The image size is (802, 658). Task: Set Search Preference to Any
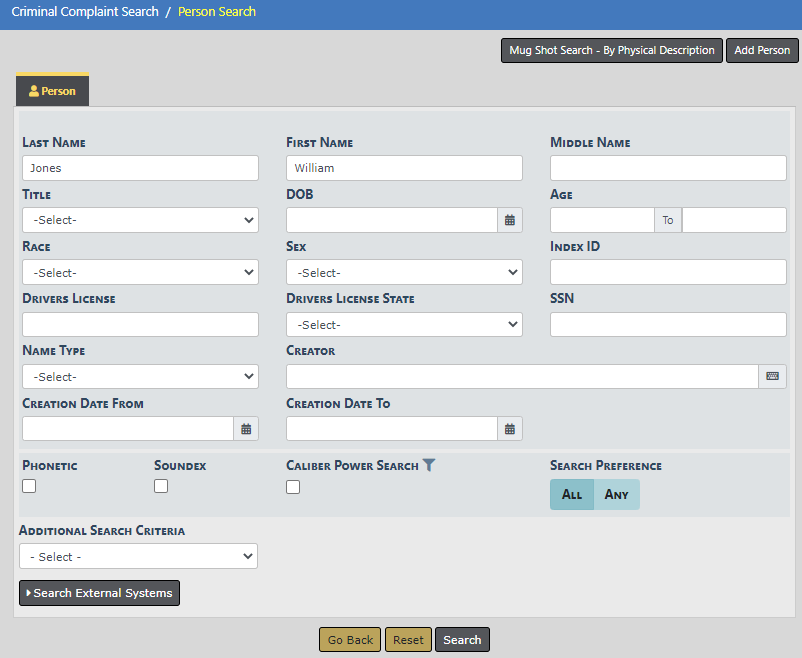[616, 495]
